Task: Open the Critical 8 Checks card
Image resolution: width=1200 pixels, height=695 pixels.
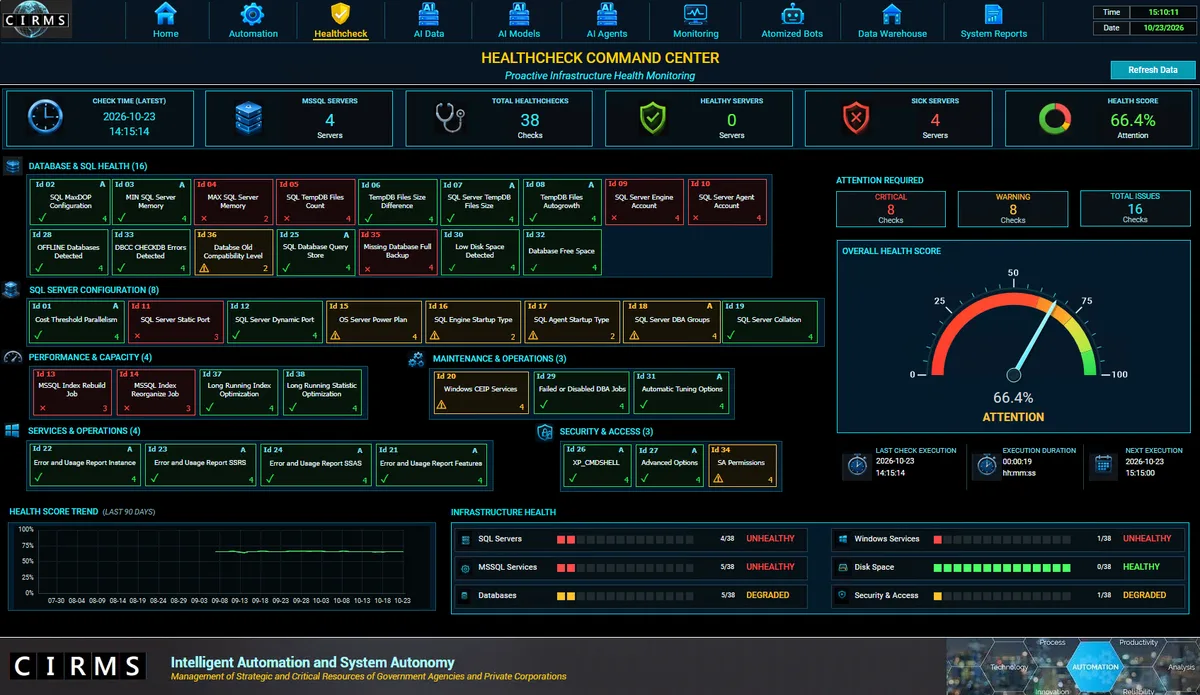Action: [x=890, y=208]
